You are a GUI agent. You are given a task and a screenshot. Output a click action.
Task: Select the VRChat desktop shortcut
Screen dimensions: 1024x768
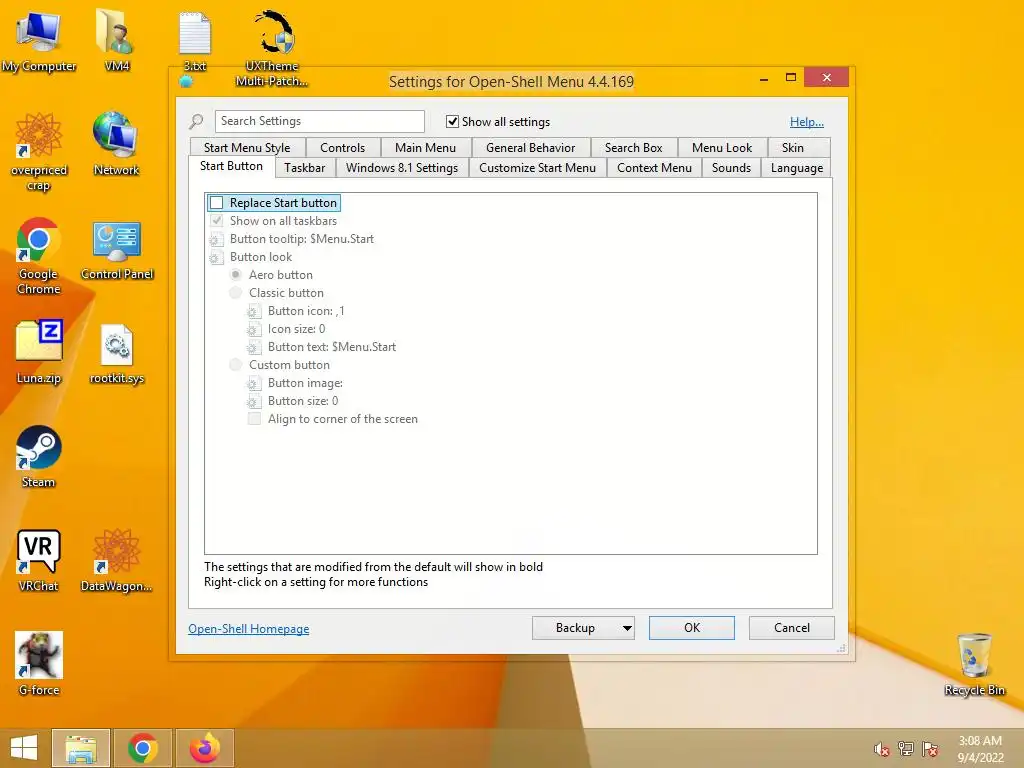pyautogui.click(x=39, y=560)
